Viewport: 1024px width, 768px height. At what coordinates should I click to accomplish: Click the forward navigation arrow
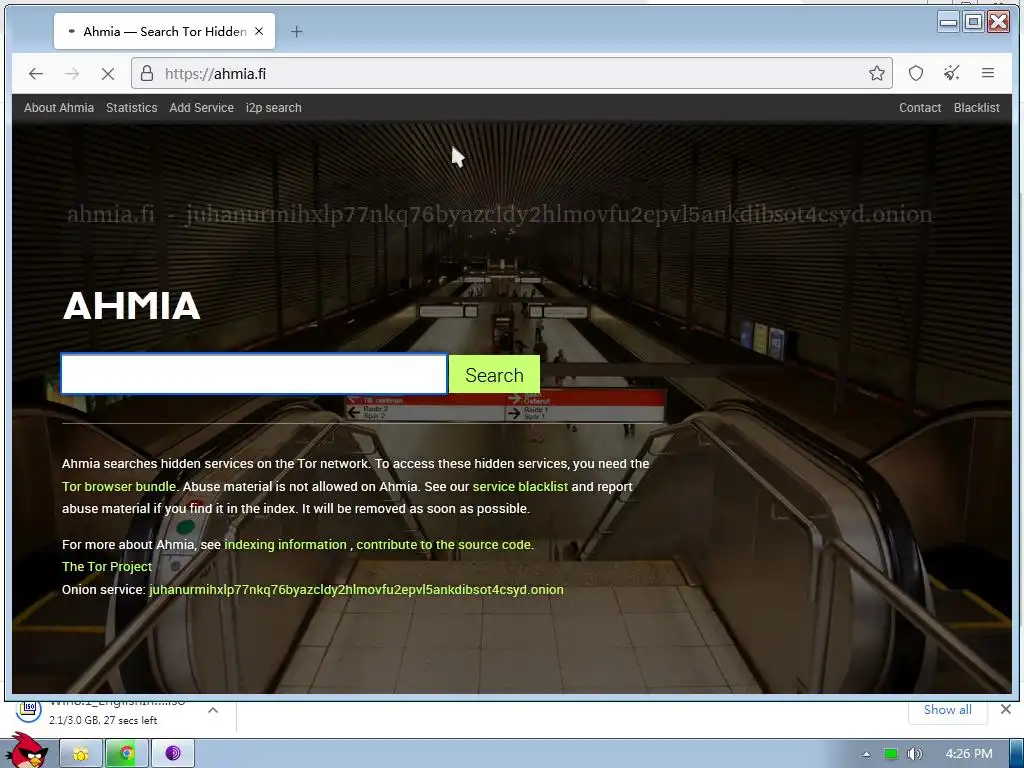tap(72, 74)
